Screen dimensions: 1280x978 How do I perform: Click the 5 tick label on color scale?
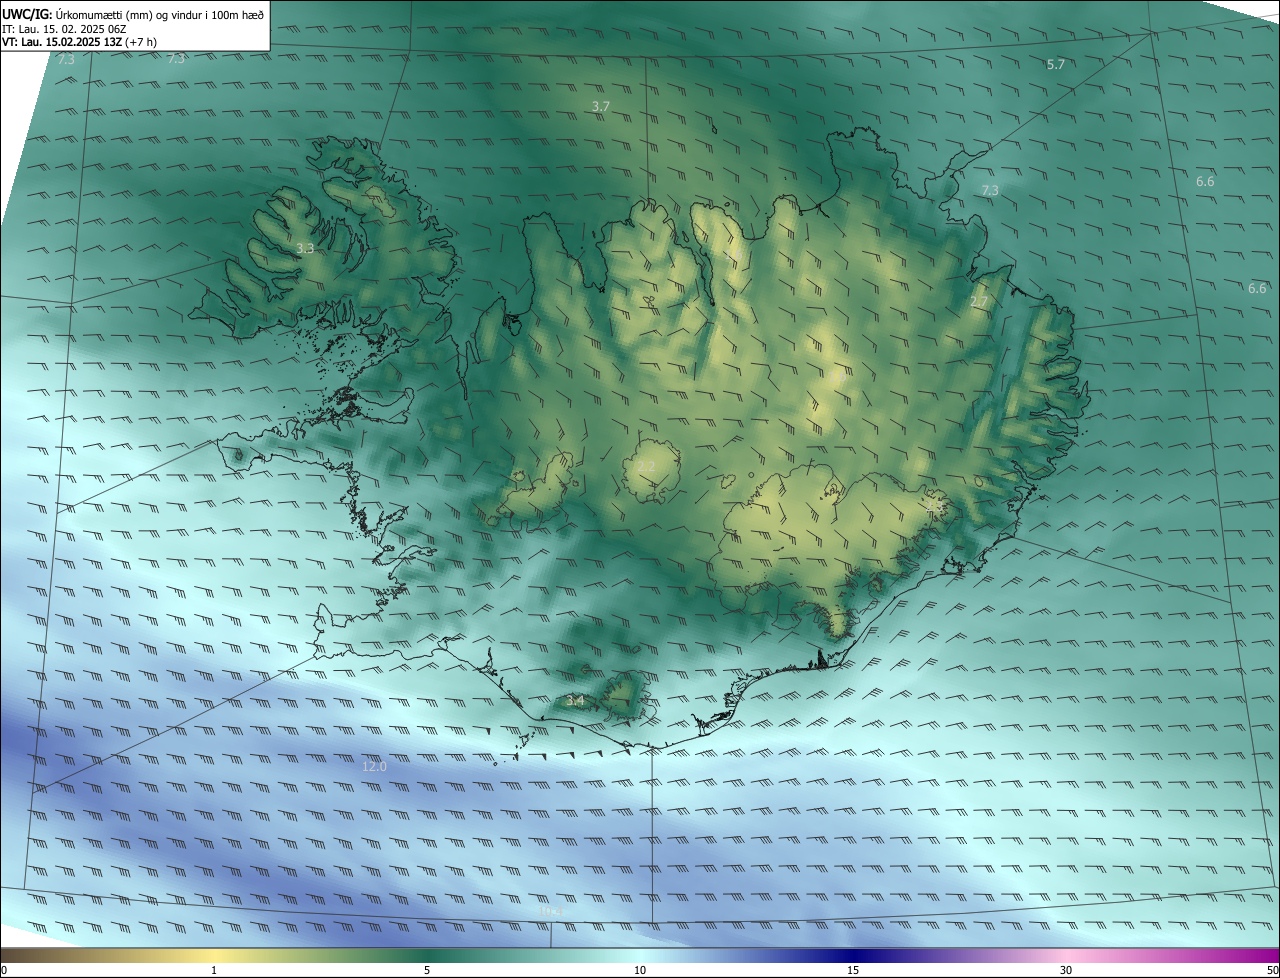[x=427, y=970]
